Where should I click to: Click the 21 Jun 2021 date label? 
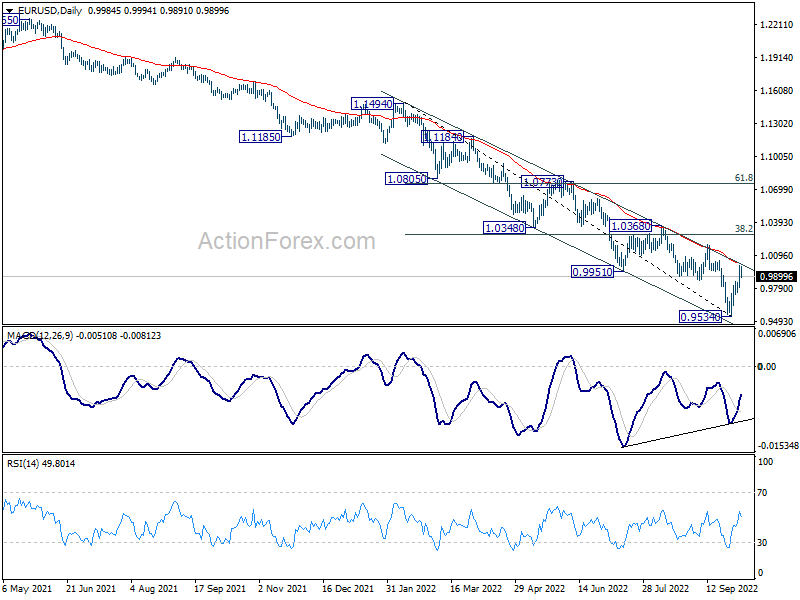pyautogui.click(x=91, y=589)
